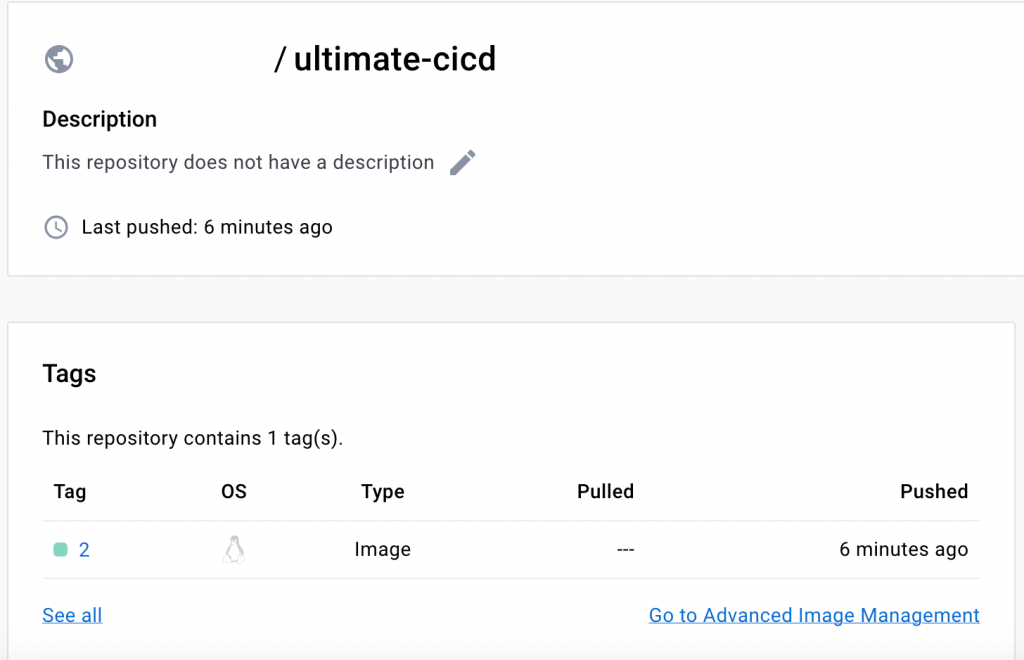Click the ultimate-cicd repository title
The height and width of the screenshot is (660, 1024).
pyautogui.click(x=394, y=59)
